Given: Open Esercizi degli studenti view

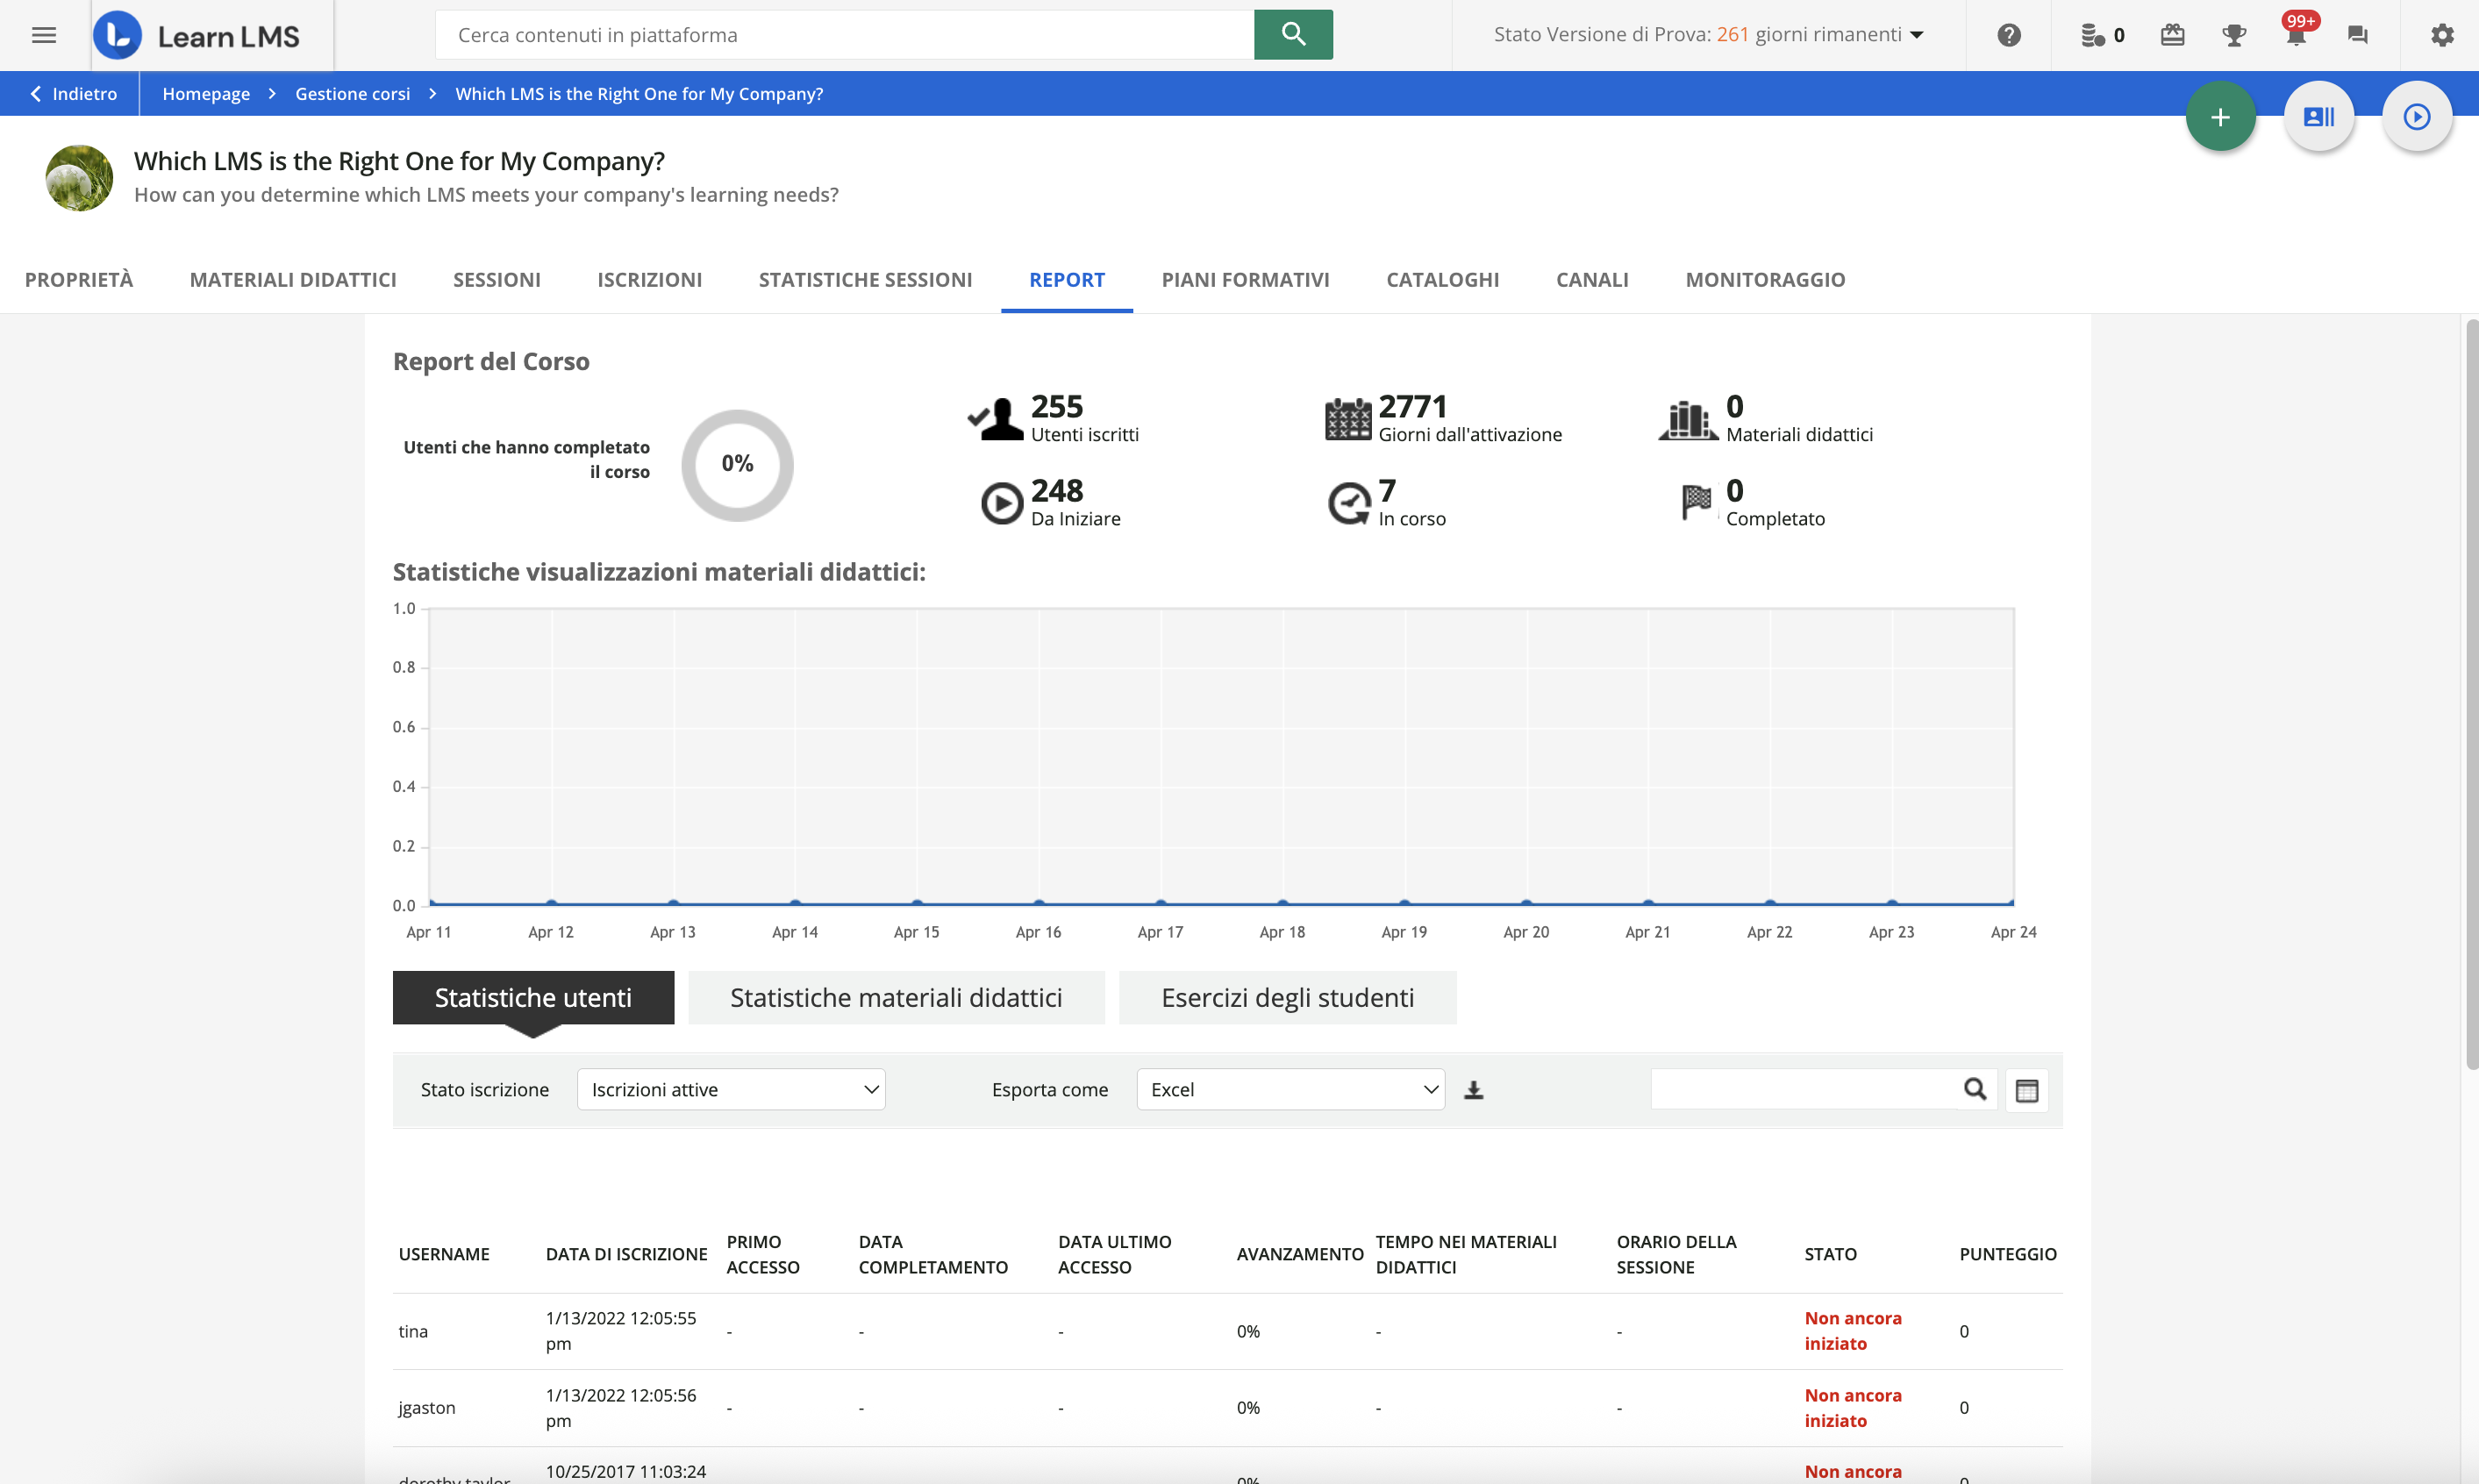Looking at the screenshot, I should [1287, 998].
